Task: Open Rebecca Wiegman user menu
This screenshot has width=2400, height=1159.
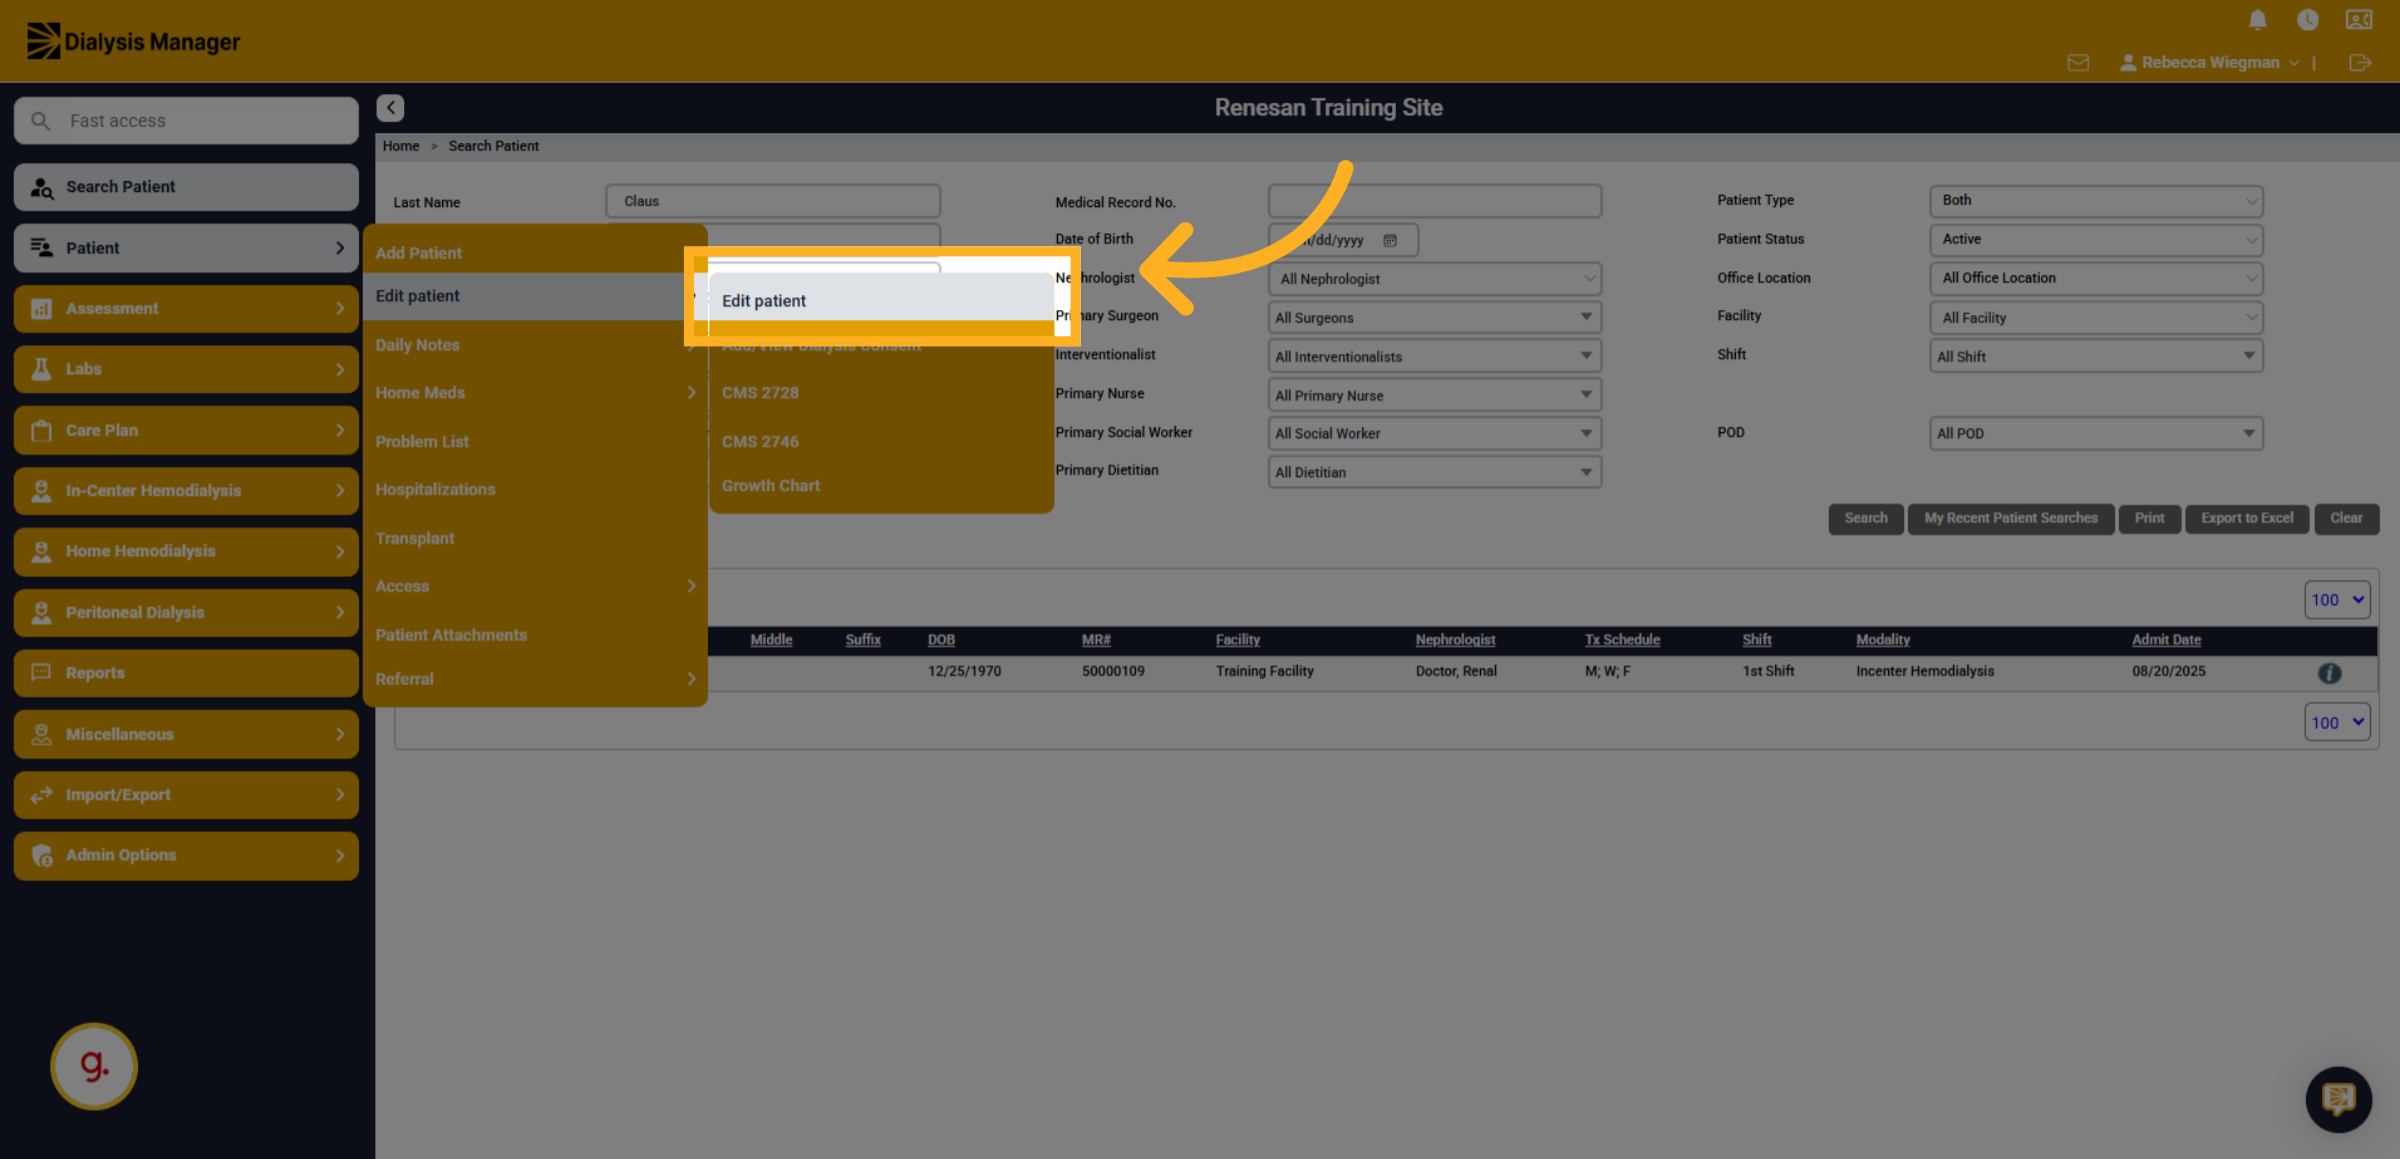Action: click(2209, 63)
